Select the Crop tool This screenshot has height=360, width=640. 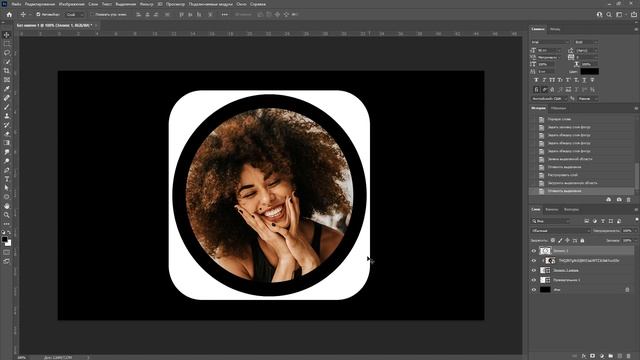[7, 71]
